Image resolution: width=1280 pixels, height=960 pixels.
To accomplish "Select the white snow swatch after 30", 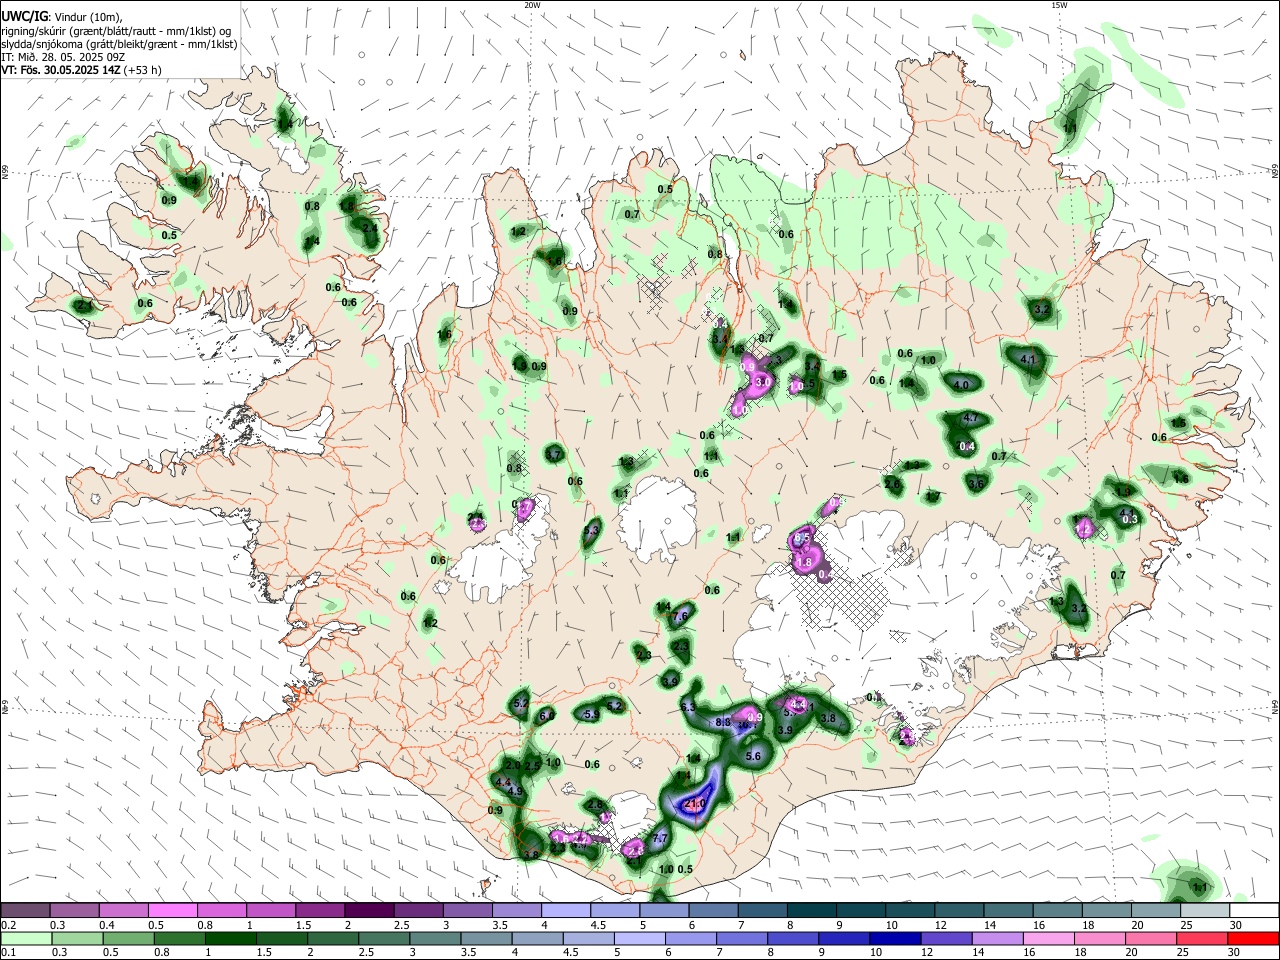I will (x=1253, y=910).
